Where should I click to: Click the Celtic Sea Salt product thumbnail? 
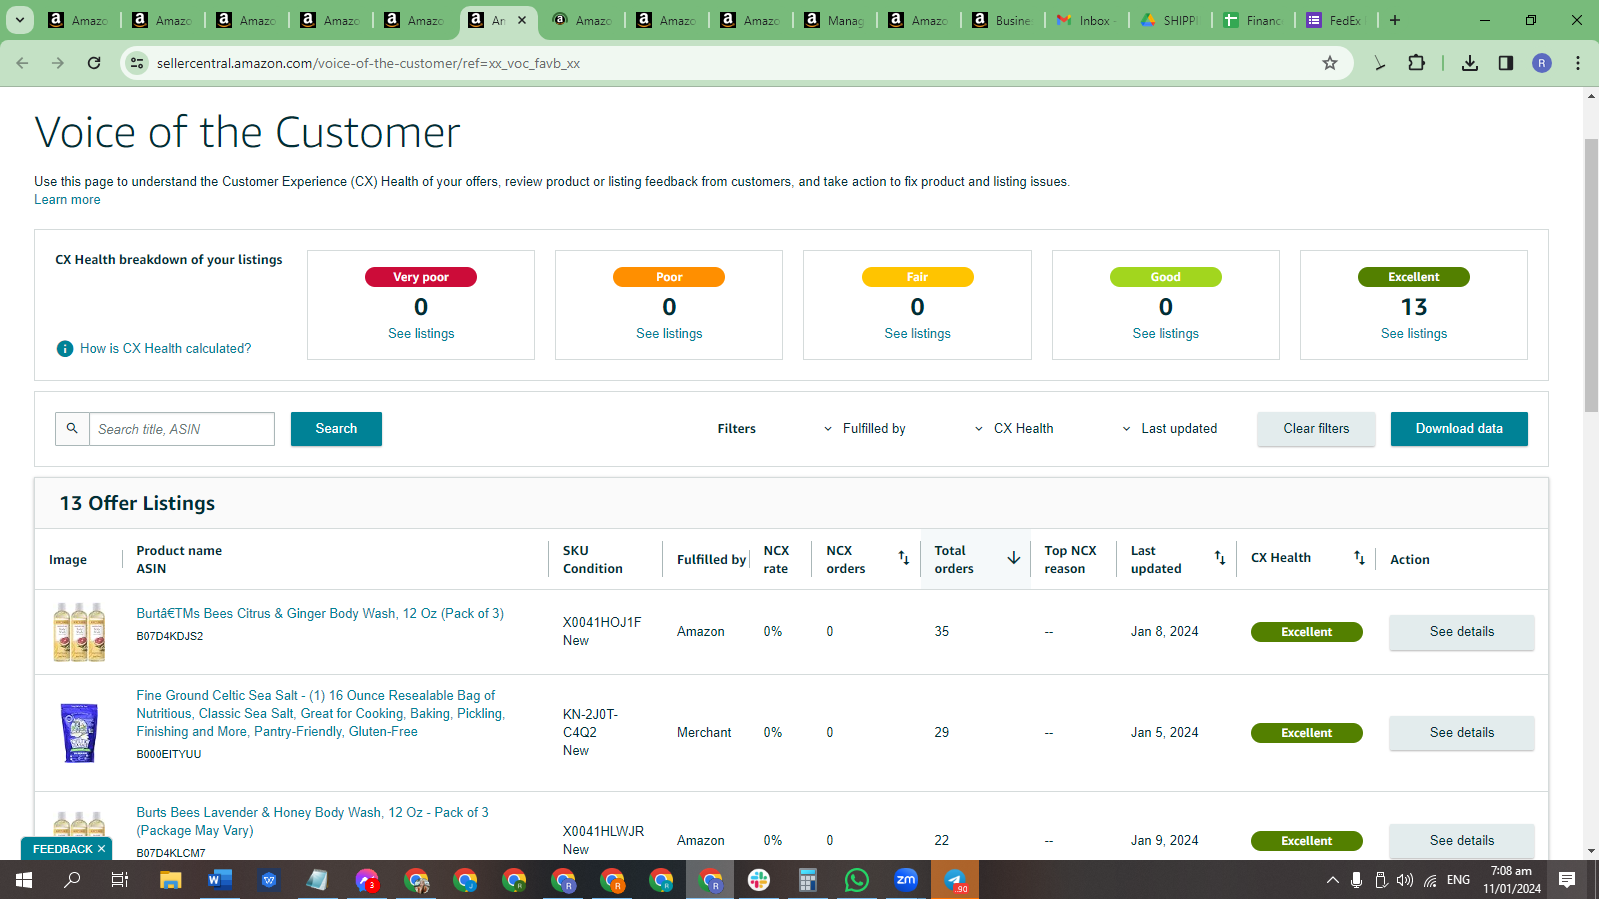79,733
